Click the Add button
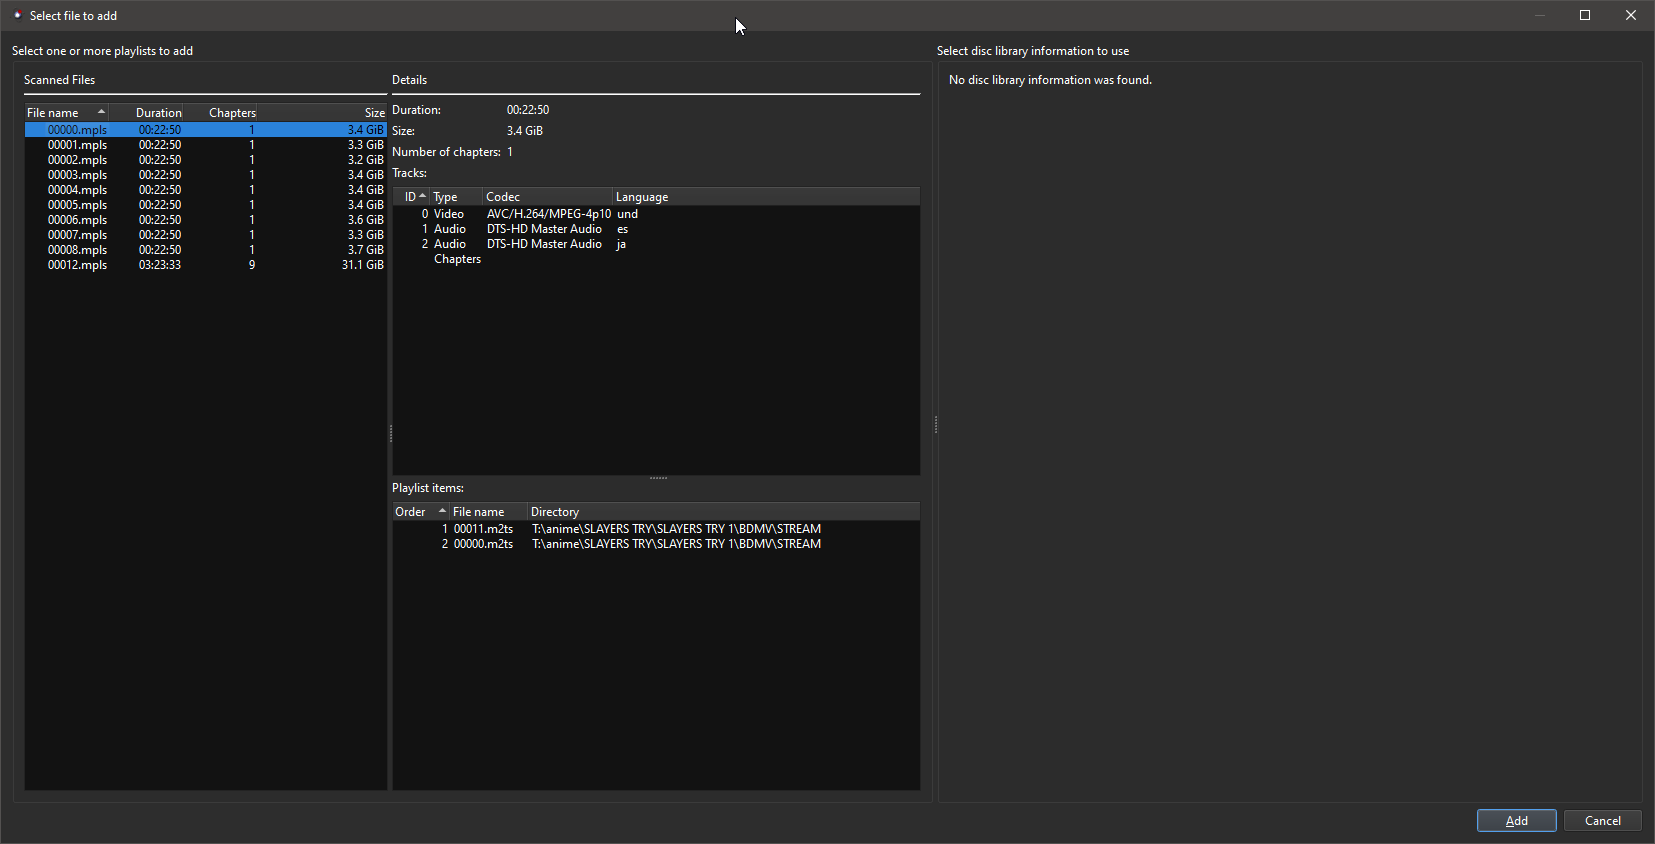 [1516, 821]
